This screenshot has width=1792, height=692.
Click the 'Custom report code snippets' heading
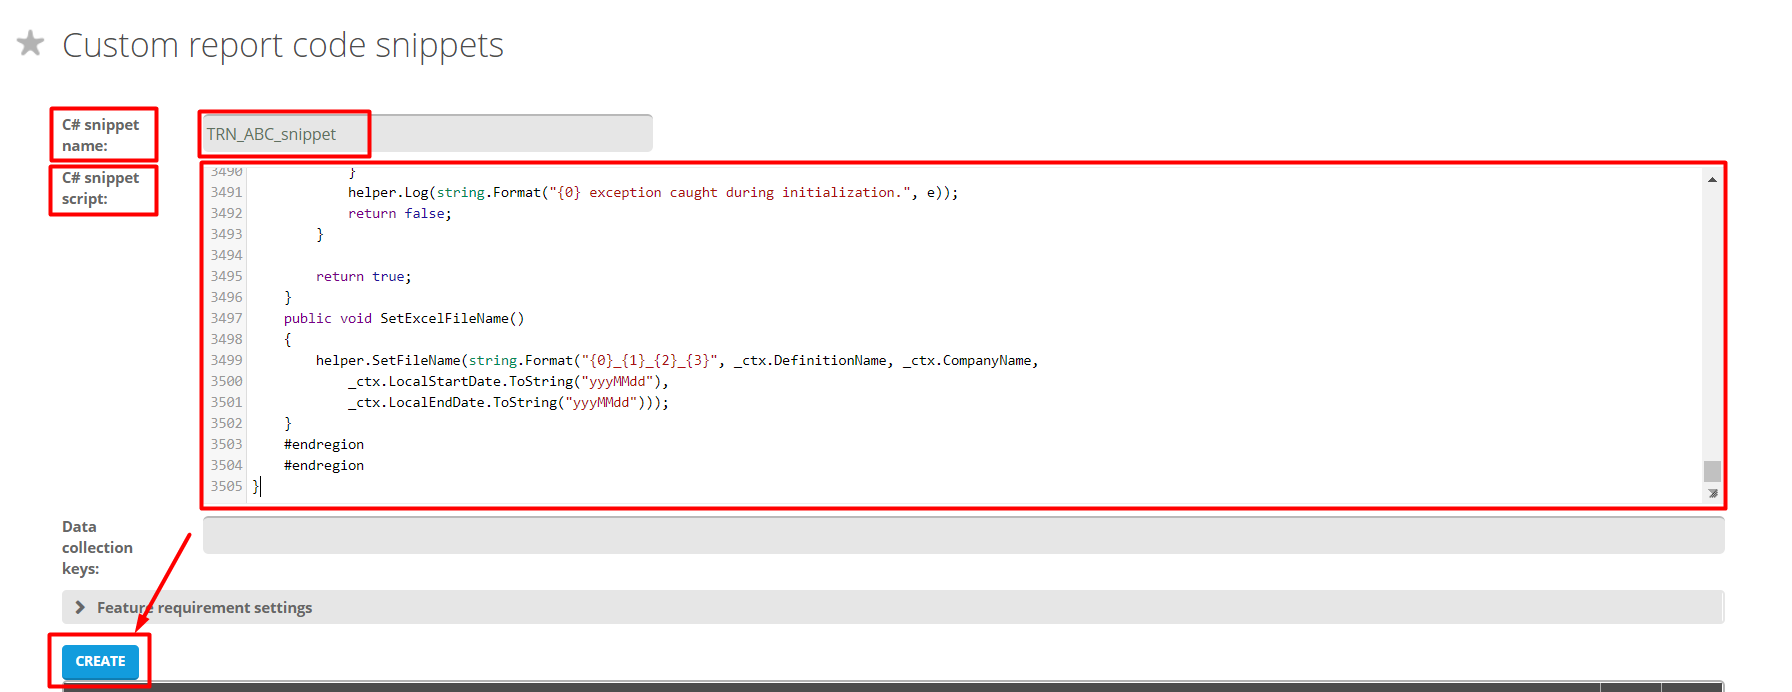click(x=283, y=45)
